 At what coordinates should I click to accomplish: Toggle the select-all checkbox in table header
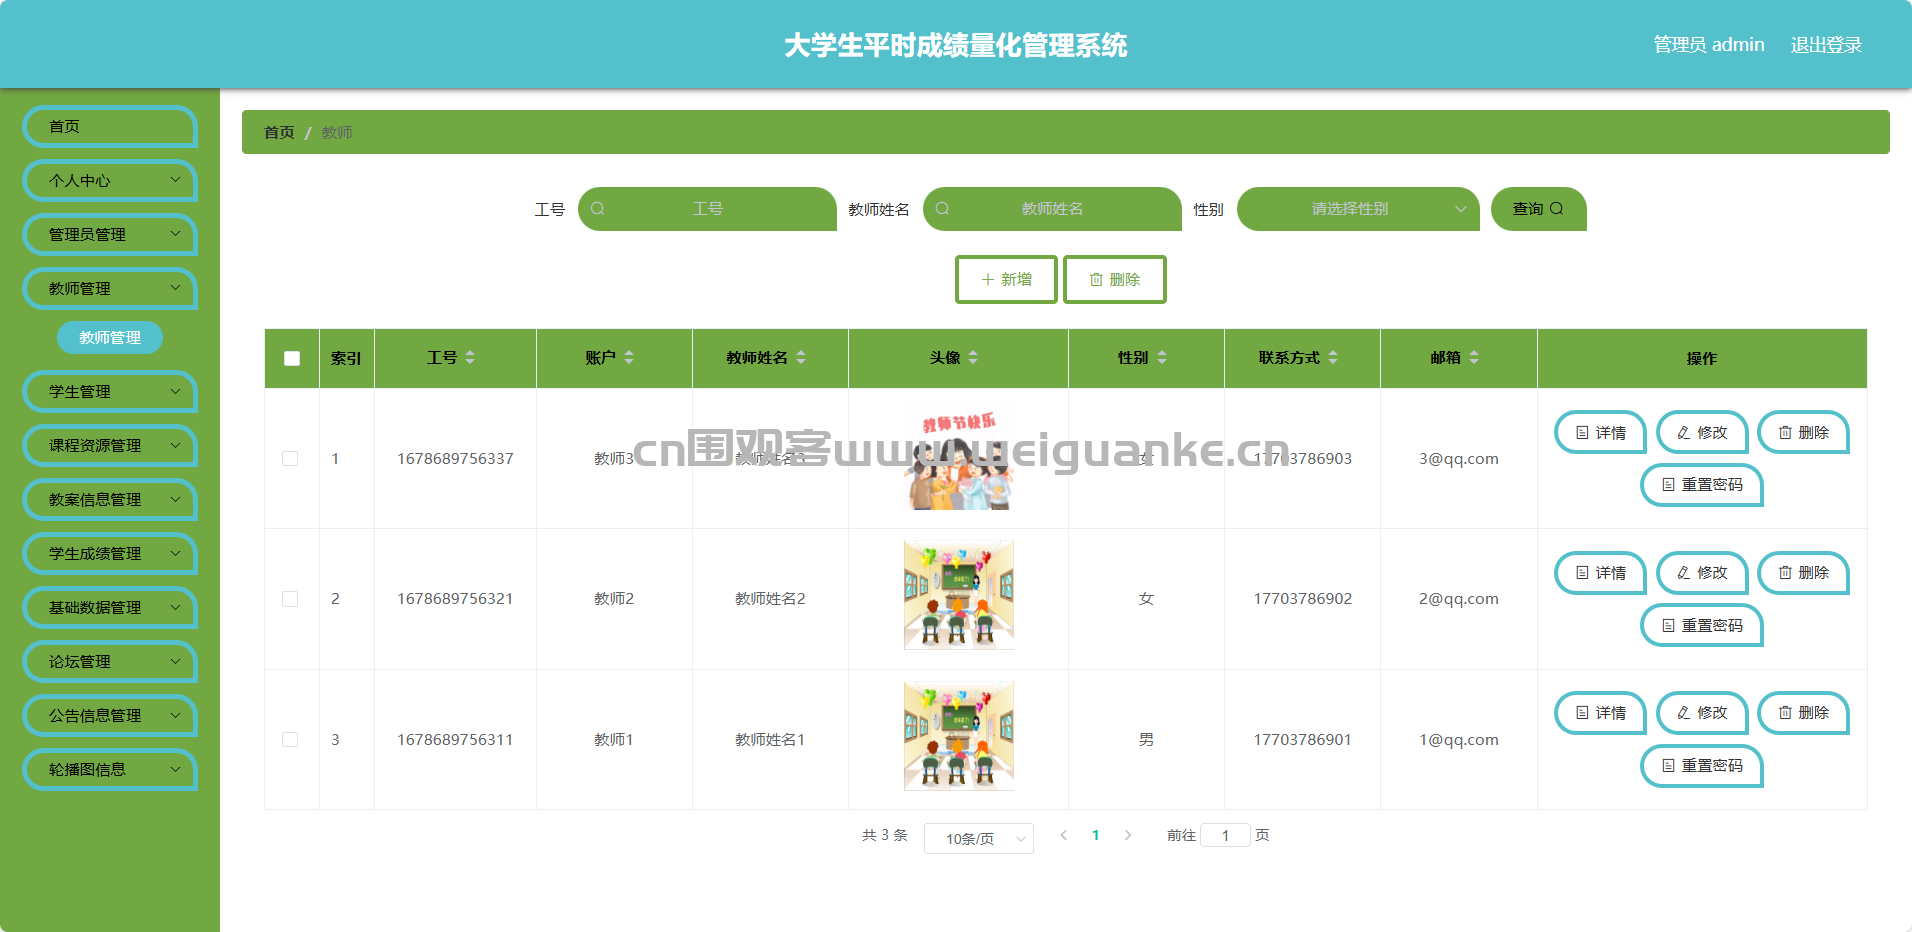click(292, 358)
